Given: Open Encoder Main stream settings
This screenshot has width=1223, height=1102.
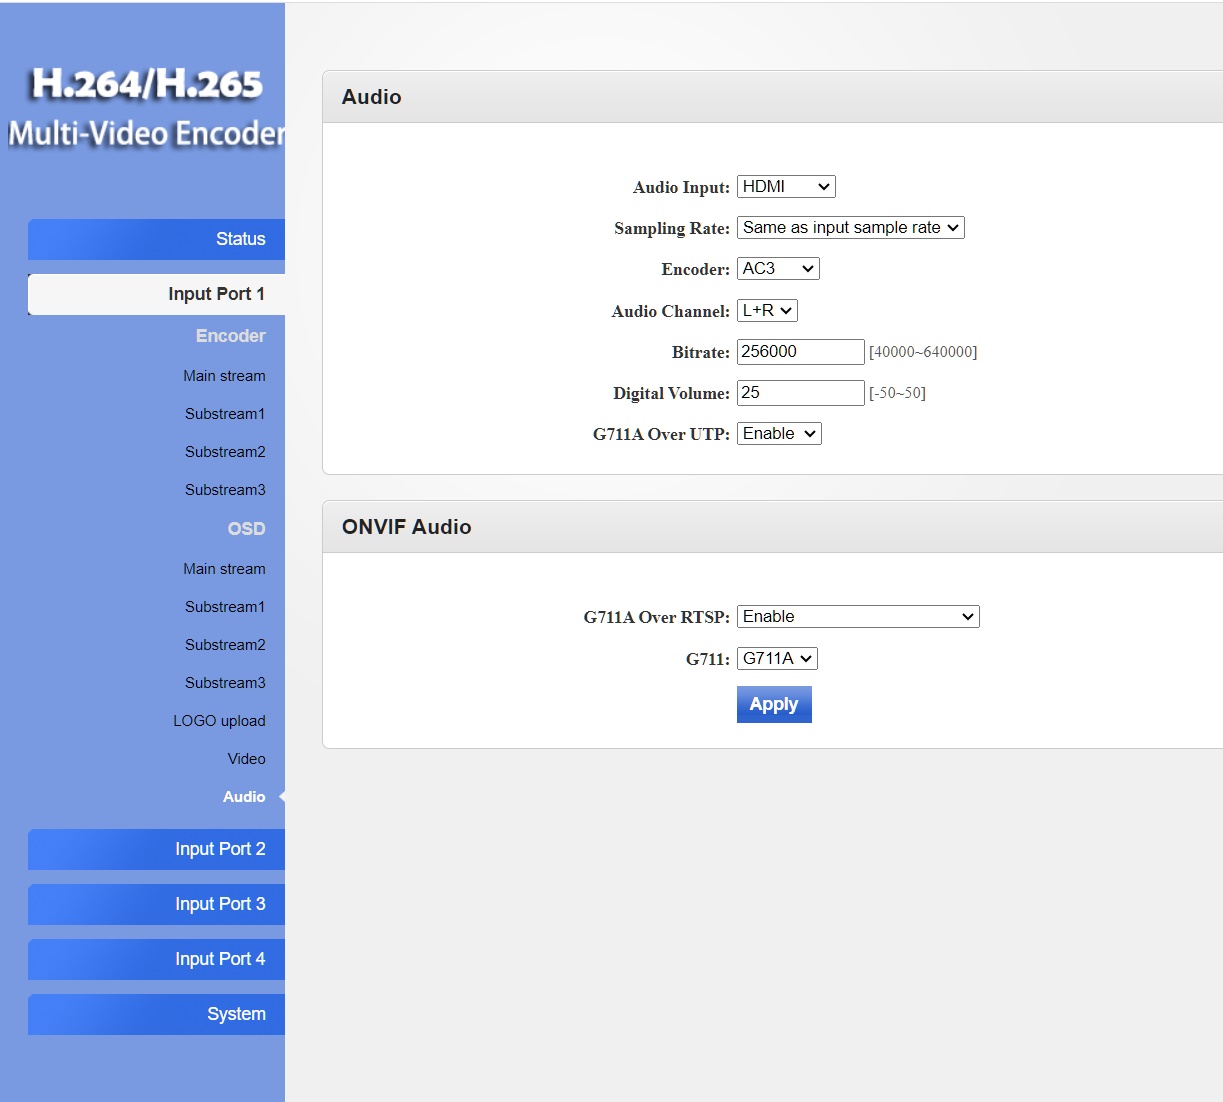Looking at the screenshot, I should 224,376.
